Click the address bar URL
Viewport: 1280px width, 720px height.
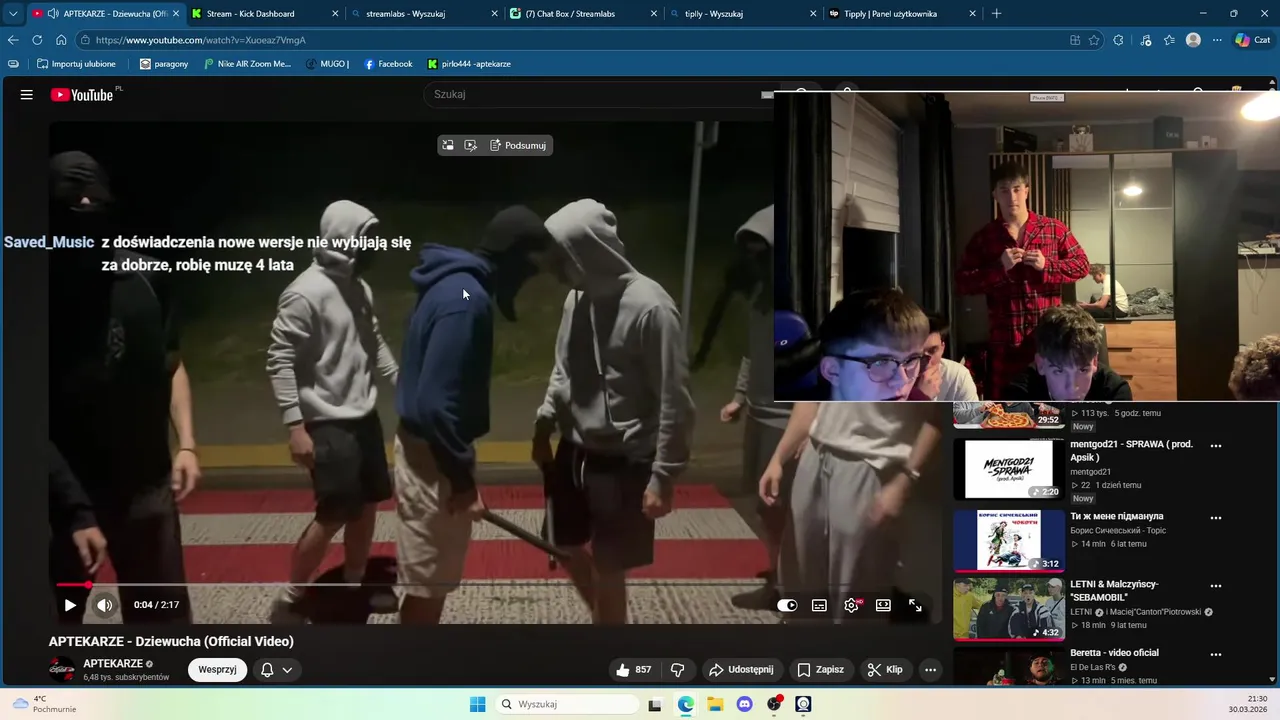click(x=201, y=40)
